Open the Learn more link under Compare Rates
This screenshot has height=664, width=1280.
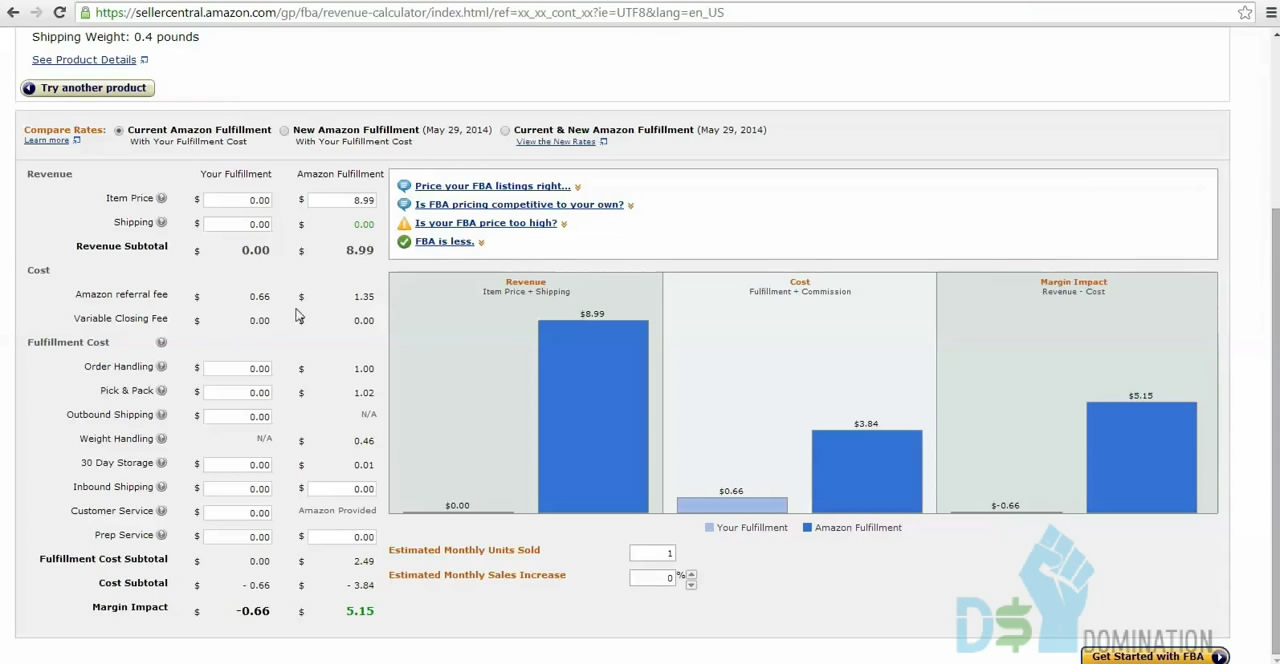pos(47,140)
